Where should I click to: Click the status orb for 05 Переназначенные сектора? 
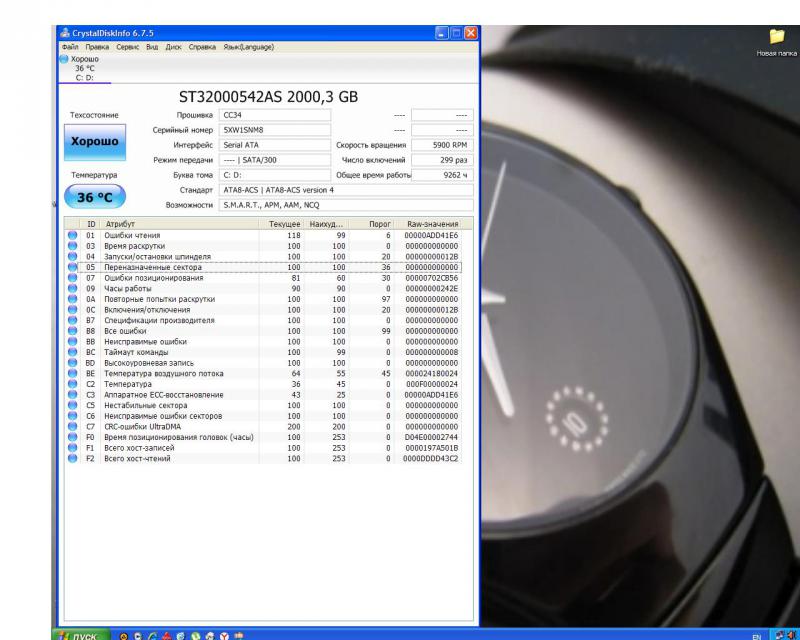click(x=72, y=267)
